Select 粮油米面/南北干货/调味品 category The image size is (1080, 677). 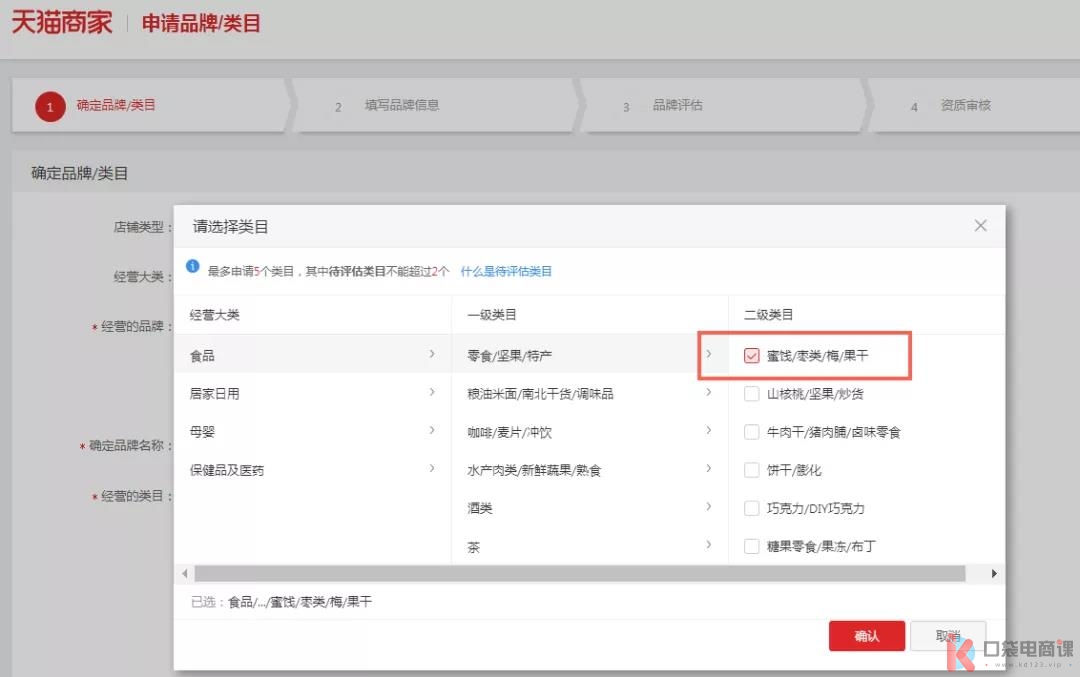click(x=590, y=393)
